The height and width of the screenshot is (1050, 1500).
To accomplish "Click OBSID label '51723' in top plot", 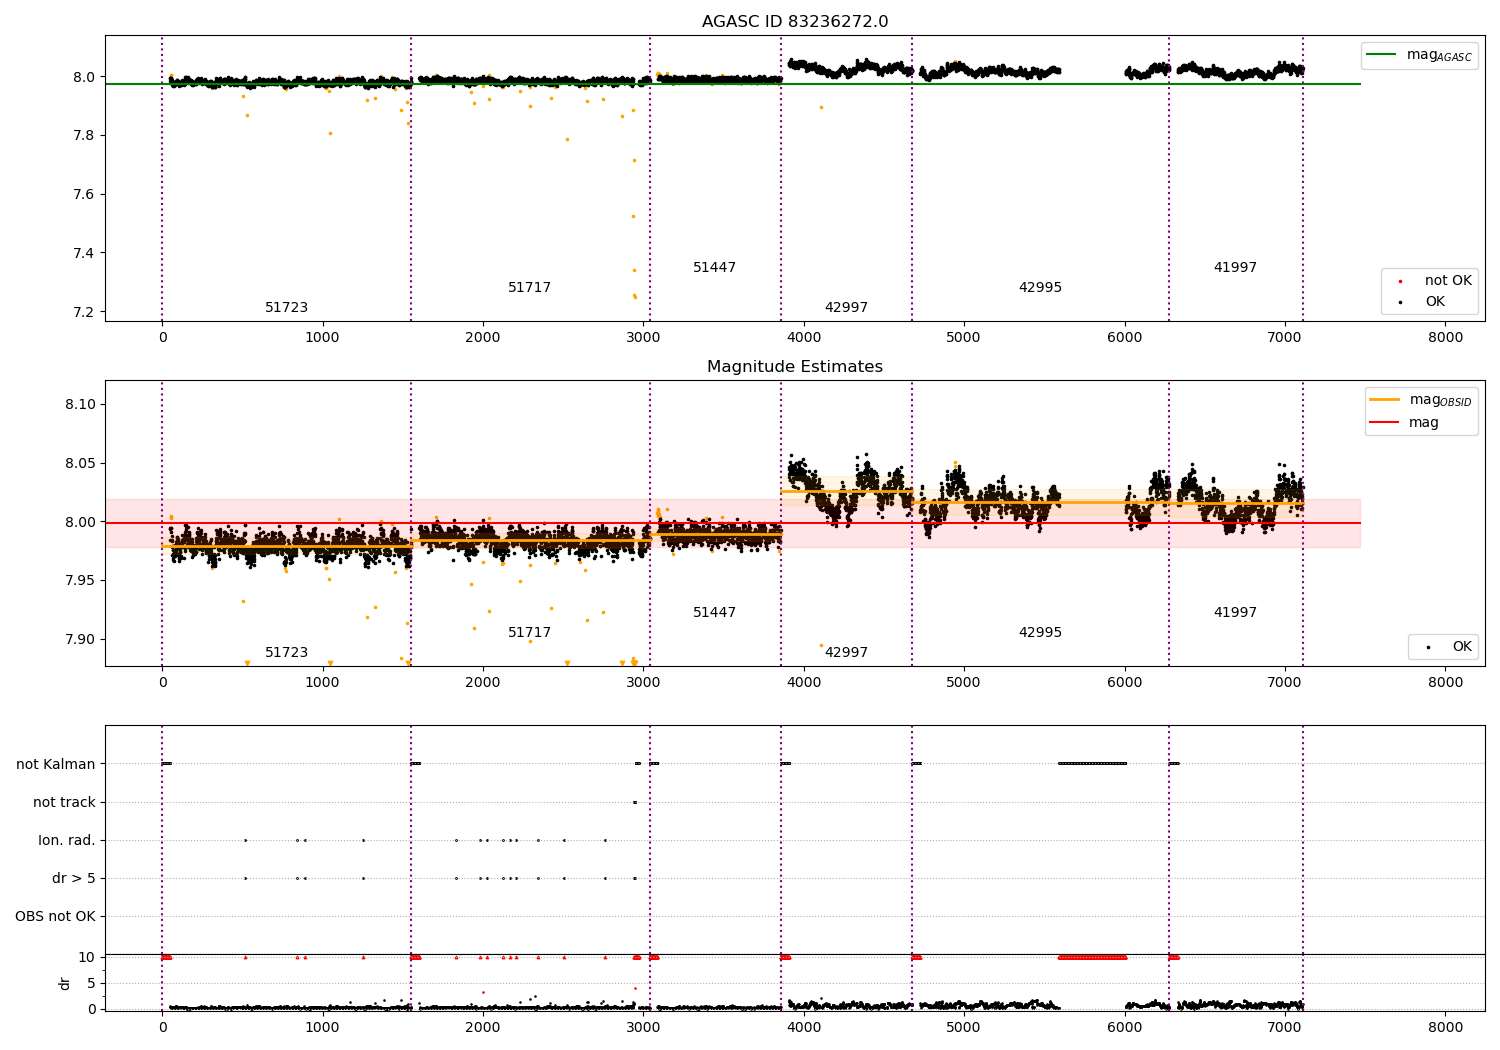I will (x=286, y=308).
